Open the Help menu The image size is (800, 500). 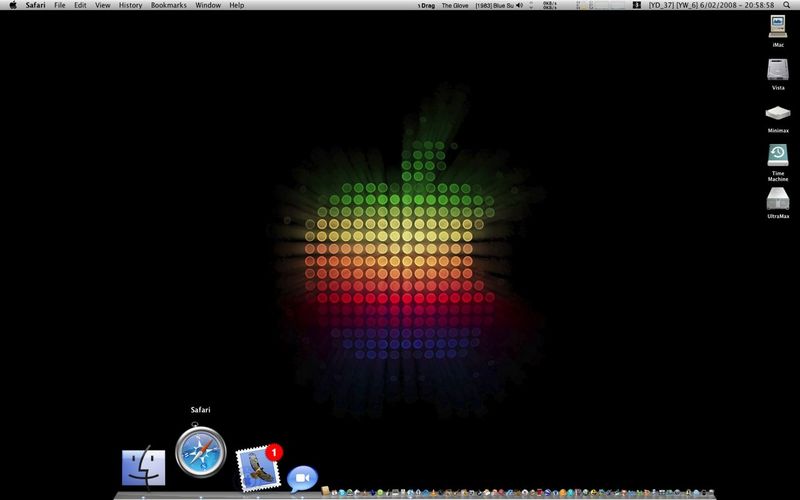click(237, 5)
